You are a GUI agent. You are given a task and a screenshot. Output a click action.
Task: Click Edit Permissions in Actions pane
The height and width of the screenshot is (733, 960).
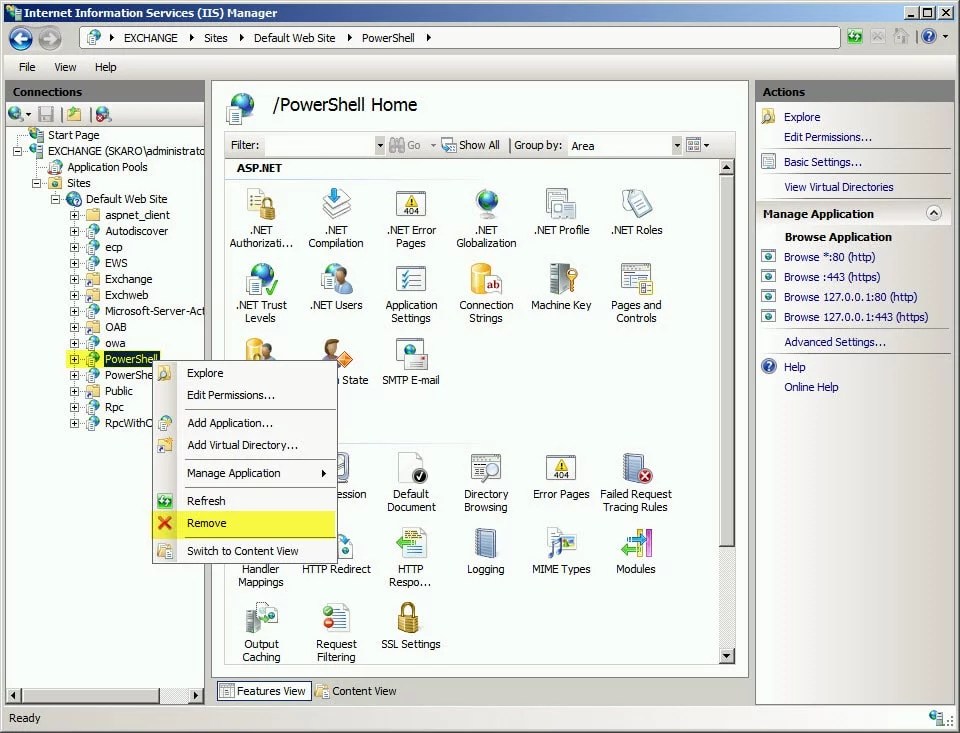click(x=828, y=137)
